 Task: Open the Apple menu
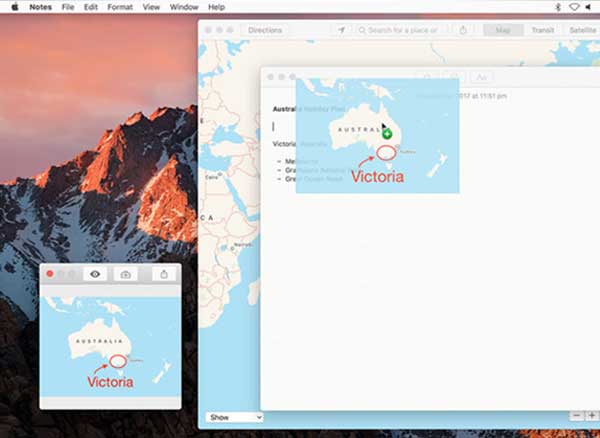click(x=15, y=7)
